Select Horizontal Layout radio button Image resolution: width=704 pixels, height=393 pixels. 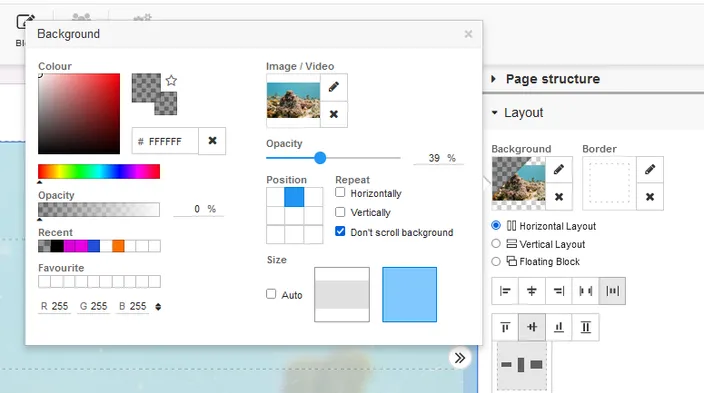tap(496, 225)
